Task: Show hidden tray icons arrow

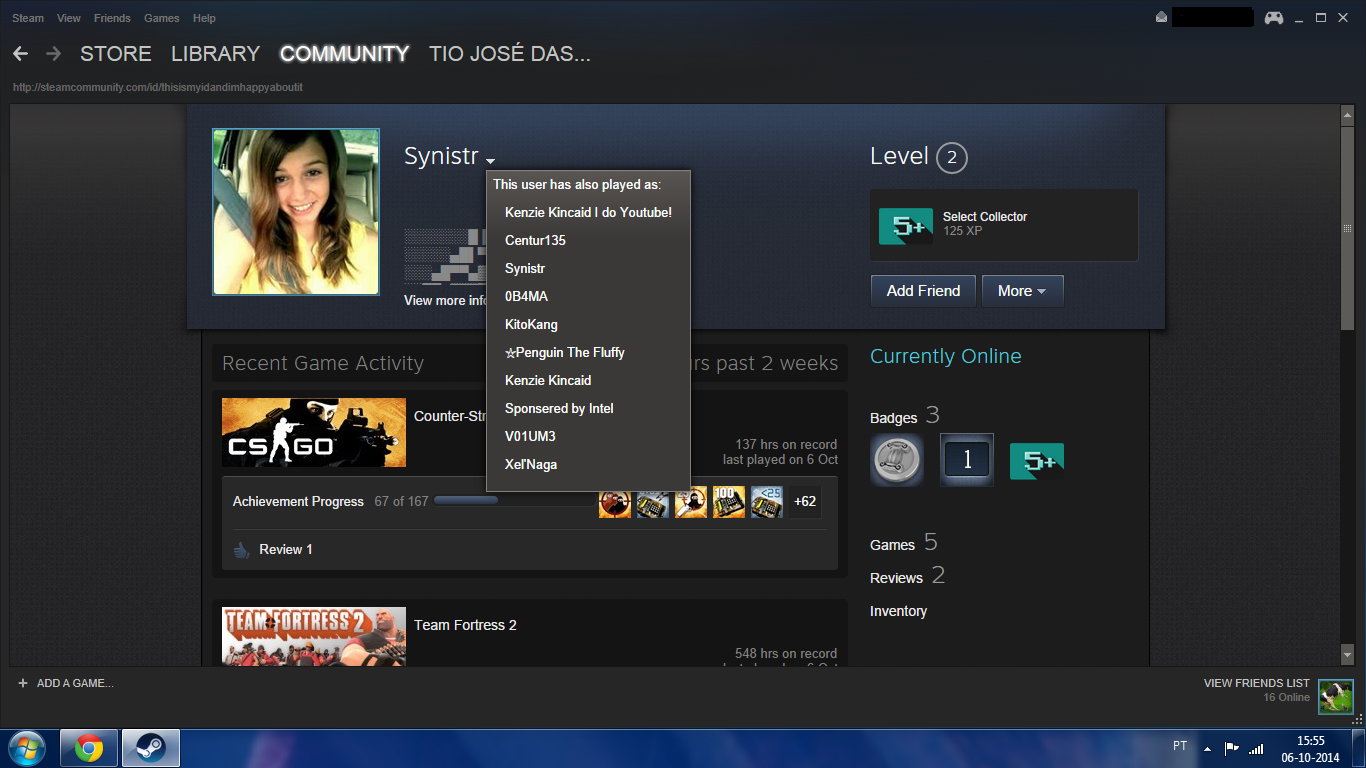Action: 1207,748
